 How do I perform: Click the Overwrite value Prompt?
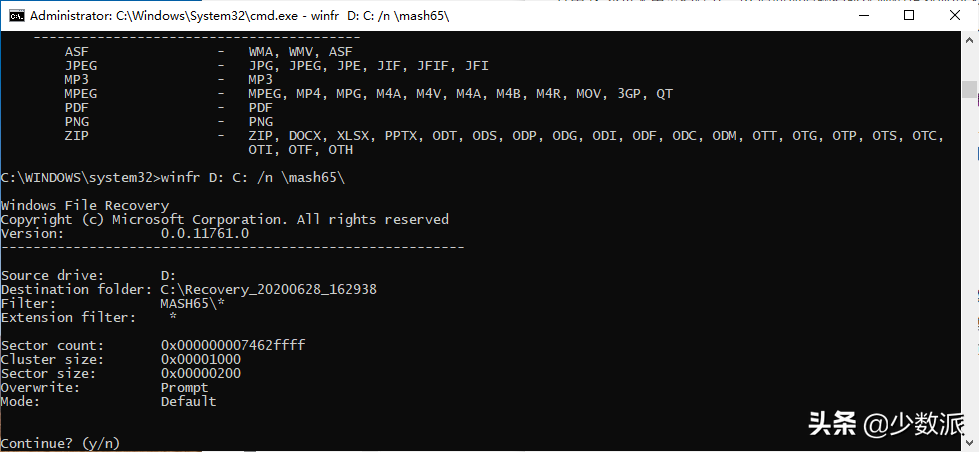point(184,388)
